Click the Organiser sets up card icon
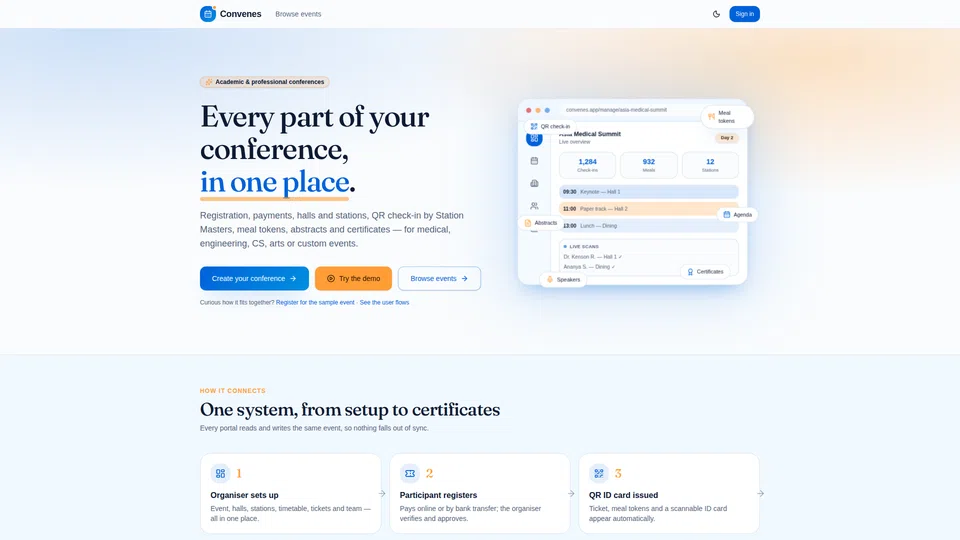The width and height of the screenshot is (960, 540). [x=220, y=473]
